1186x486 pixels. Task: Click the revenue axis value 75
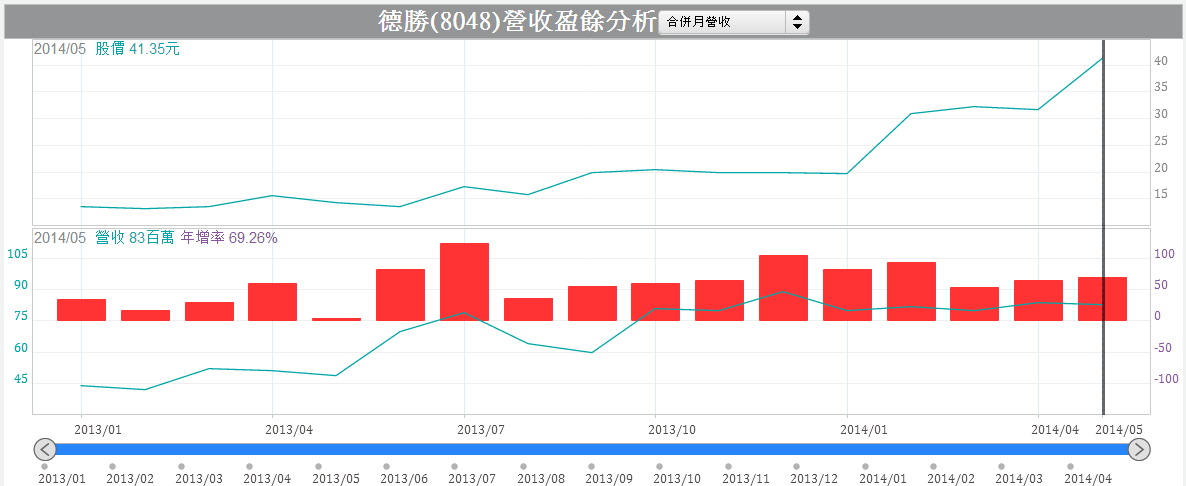point(20,317)
